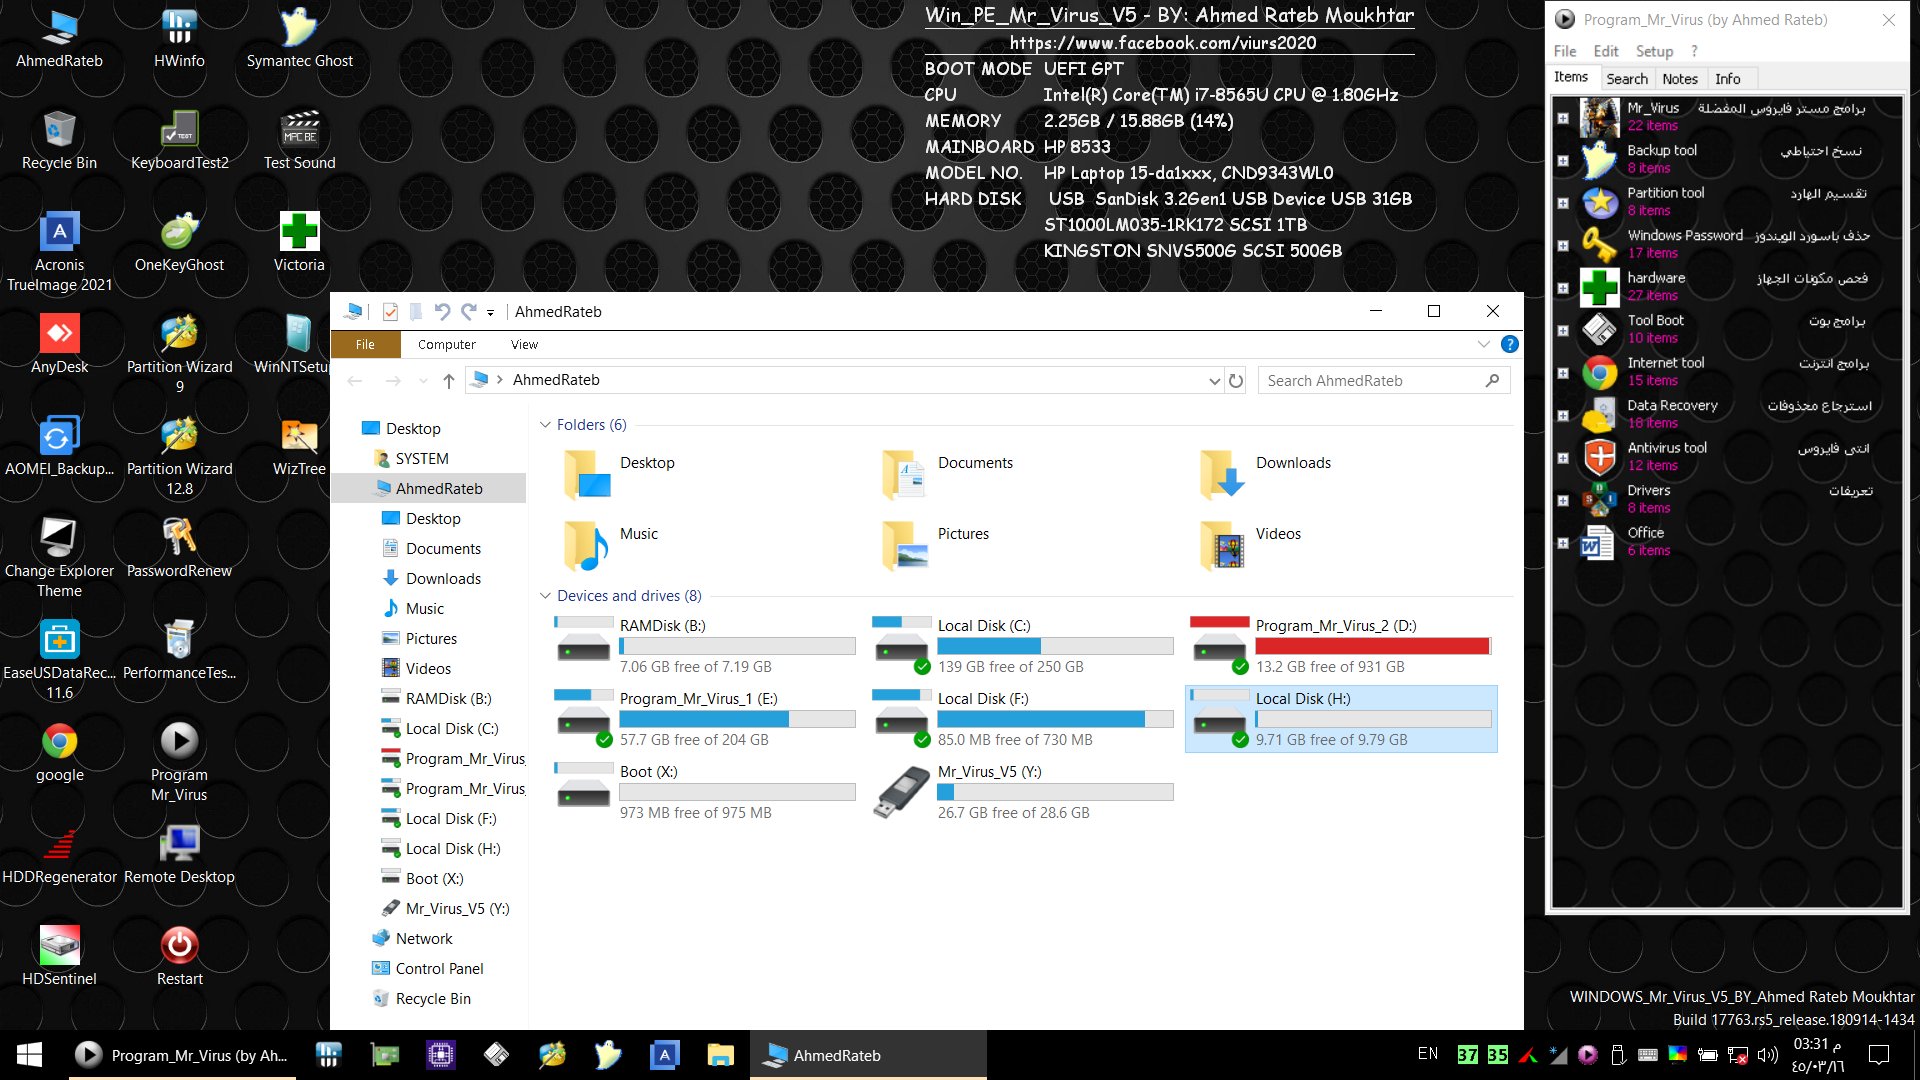Image resolution: width=1920 pixels, height=1080 pixels.
Task: Switch to Search tab in launcher
Action: 1627,79
